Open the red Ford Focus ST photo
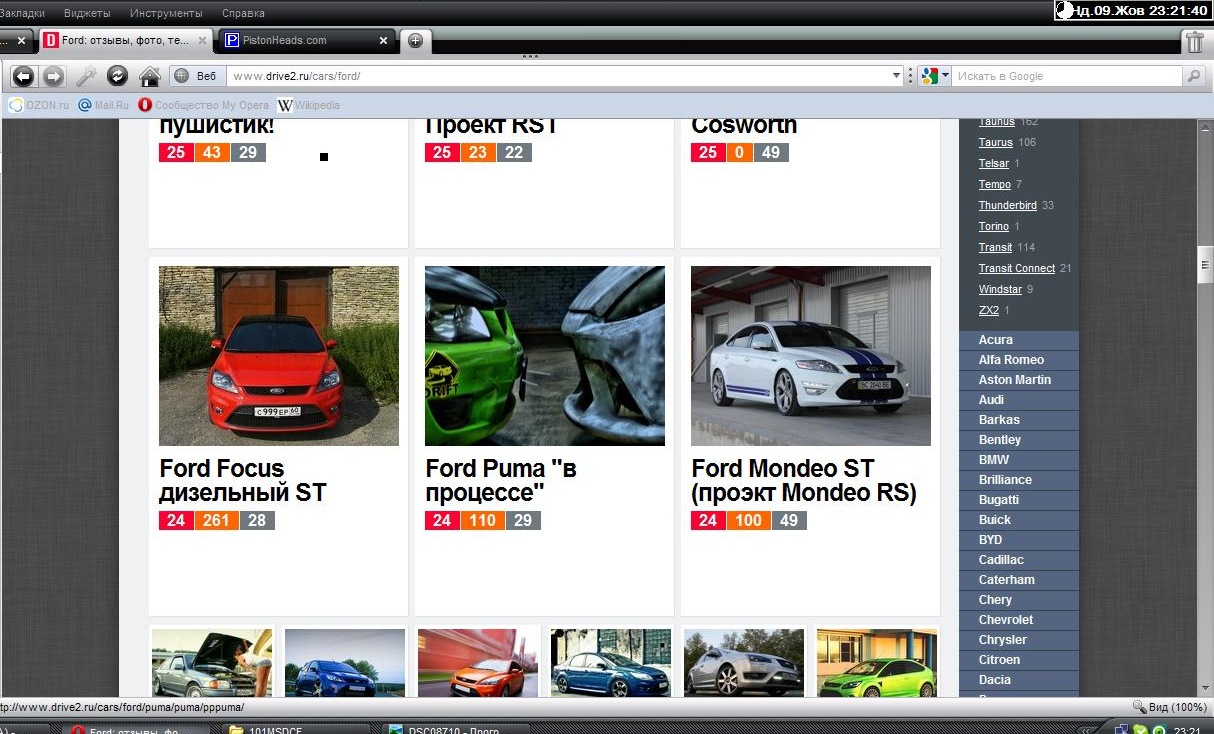Viewport: 1214px width, 734px height. coord(279,356)
